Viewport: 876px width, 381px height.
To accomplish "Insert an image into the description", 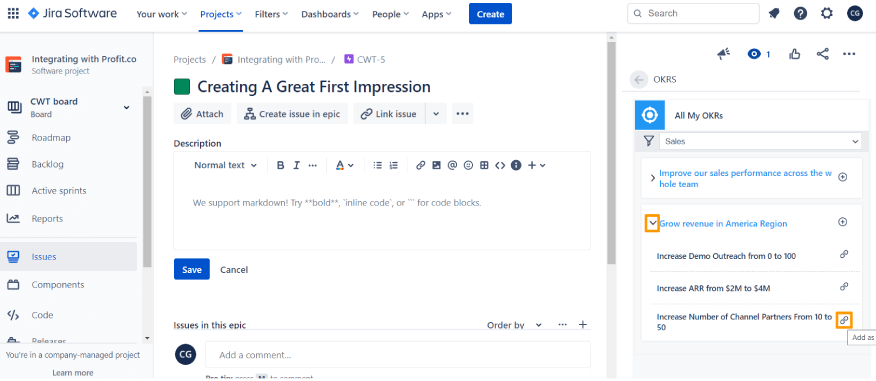I will click(x=436, y=165).
